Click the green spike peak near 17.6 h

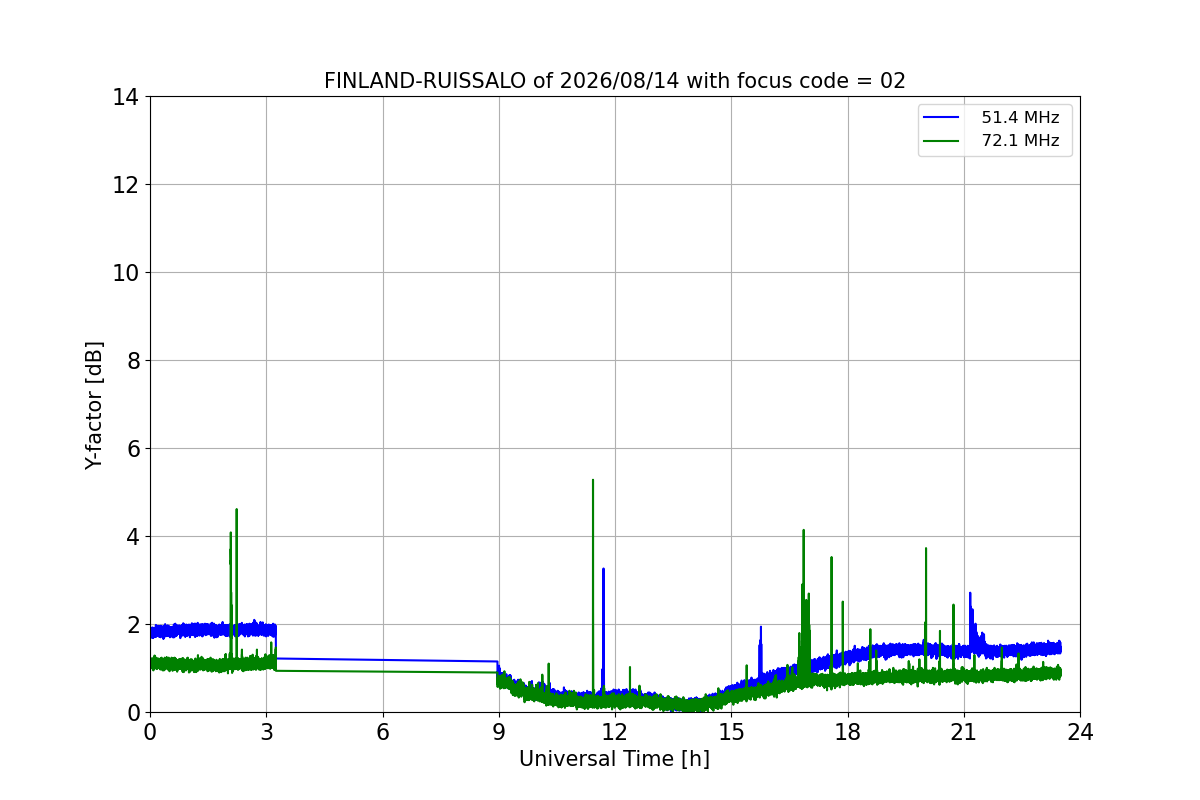coord(831,558)
